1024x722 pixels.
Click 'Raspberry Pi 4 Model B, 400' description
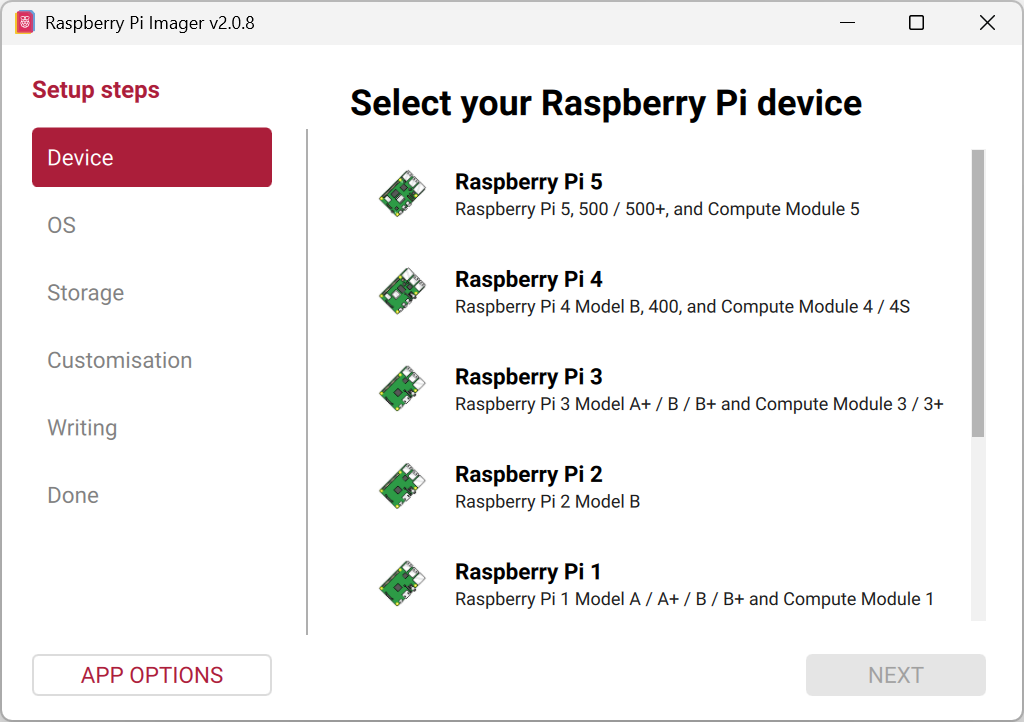(682, 306)
